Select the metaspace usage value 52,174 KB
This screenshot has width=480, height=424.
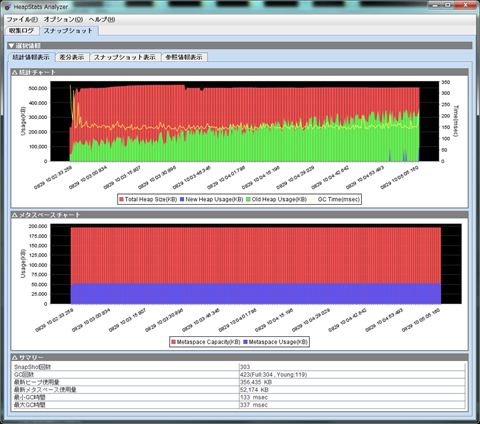point(254,390)
